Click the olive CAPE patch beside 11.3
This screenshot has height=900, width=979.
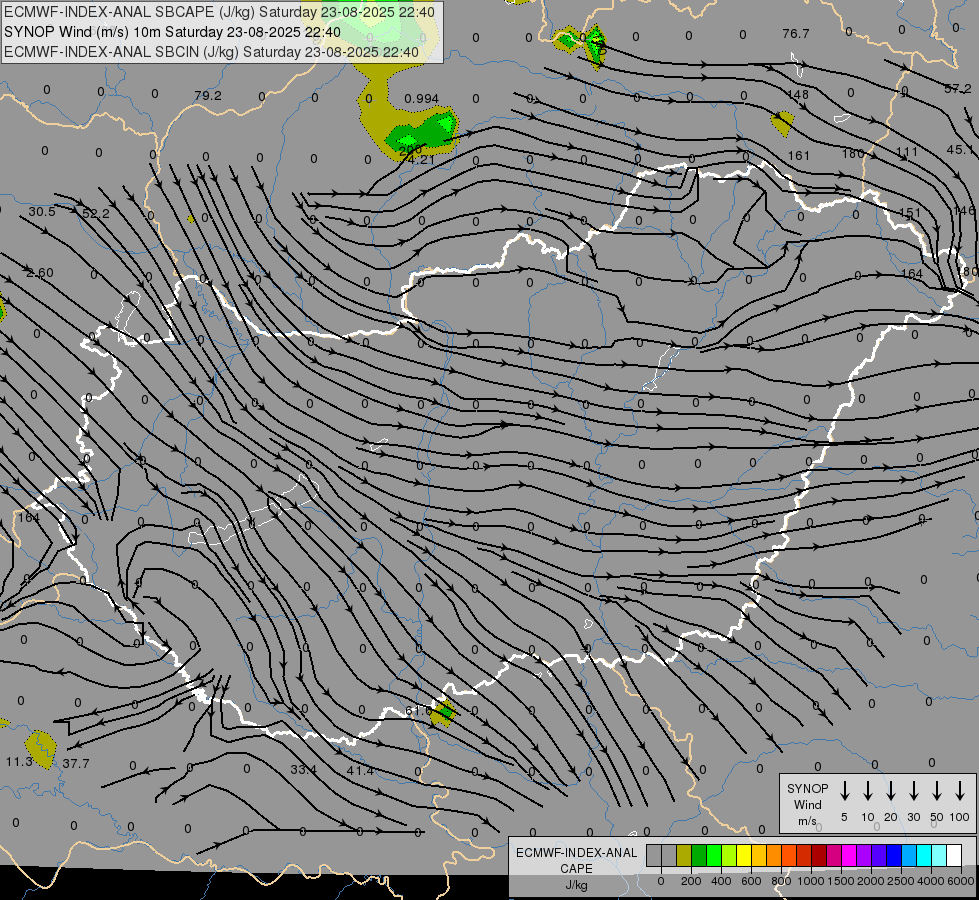coord(41,749)
